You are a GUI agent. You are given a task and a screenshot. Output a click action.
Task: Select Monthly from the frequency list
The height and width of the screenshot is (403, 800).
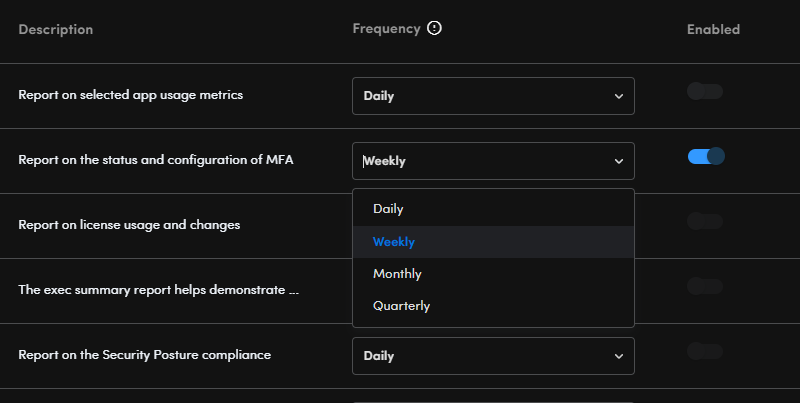click(x=397, y=274)
